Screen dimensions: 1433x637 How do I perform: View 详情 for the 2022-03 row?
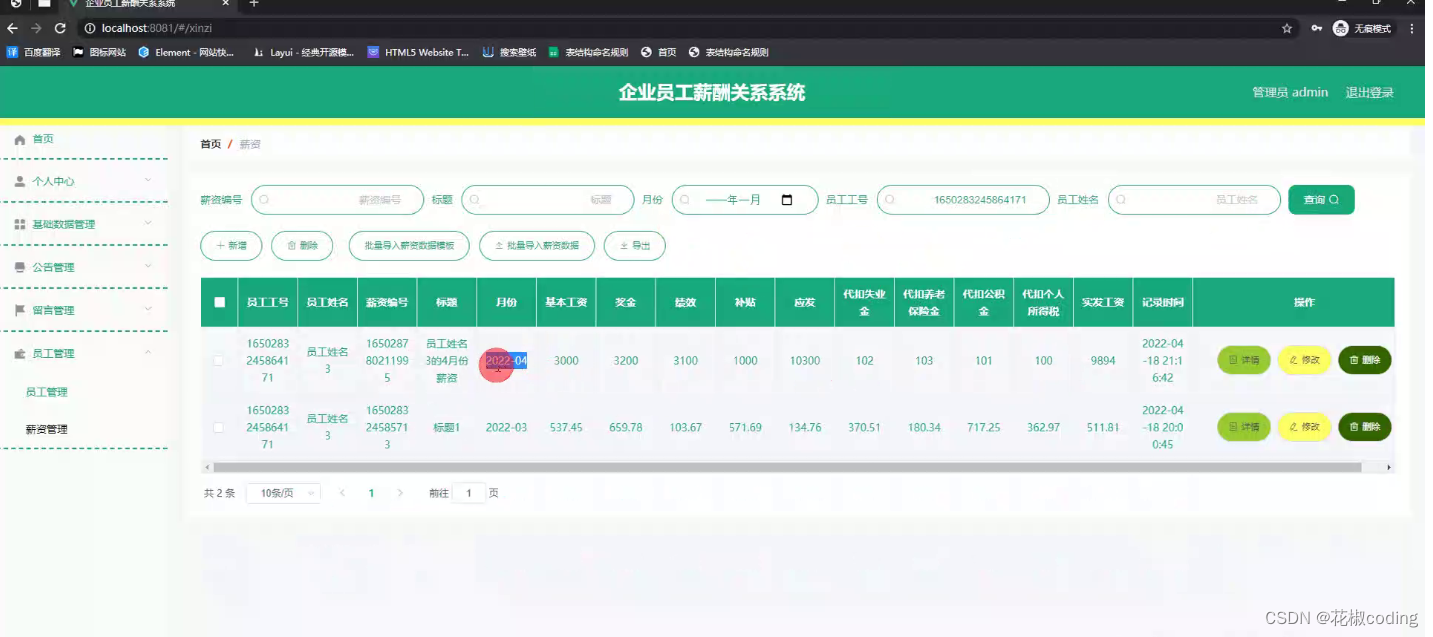pyautogui.click(x=1244, y=427)
